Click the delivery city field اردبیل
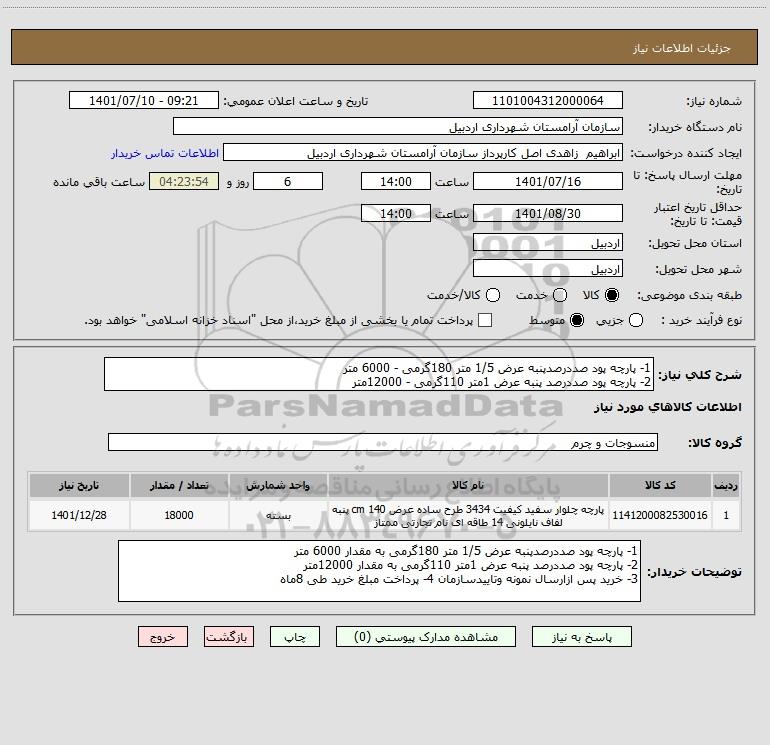 point(548,268)
